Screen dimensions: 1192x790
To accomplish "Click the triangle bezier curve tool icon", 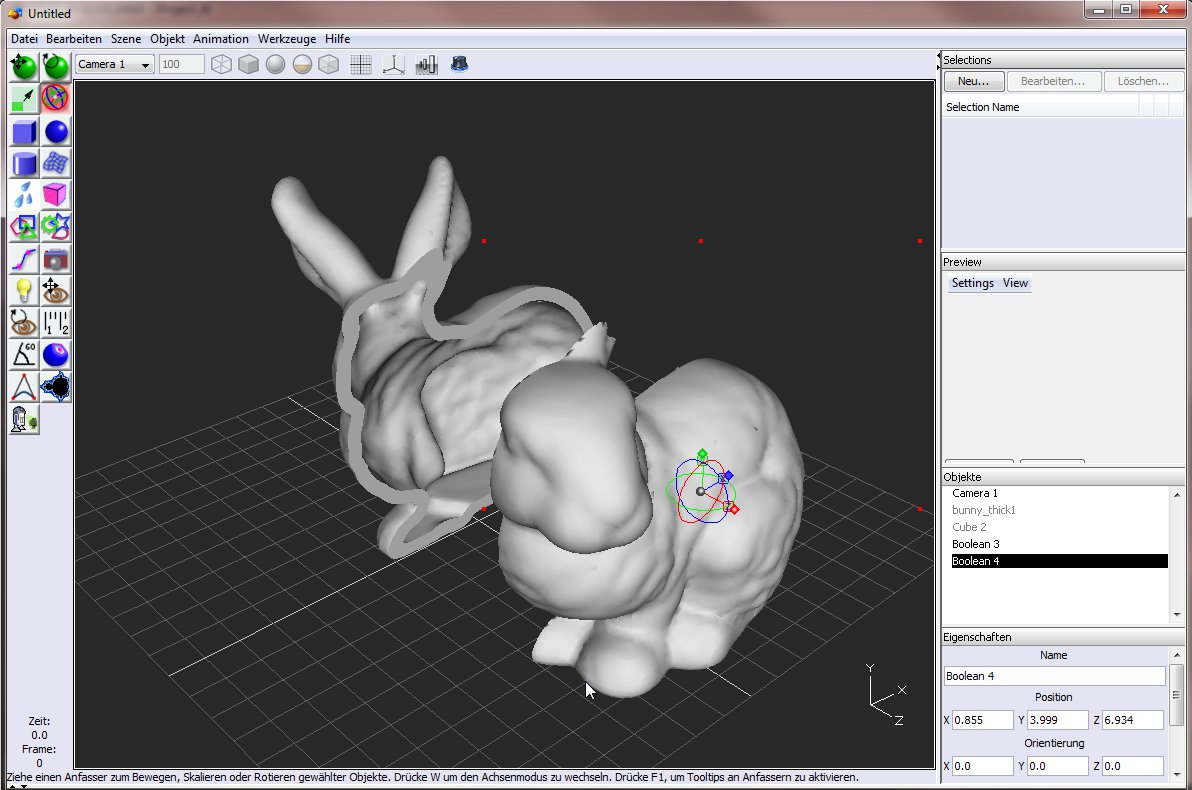I will [24, 387].
